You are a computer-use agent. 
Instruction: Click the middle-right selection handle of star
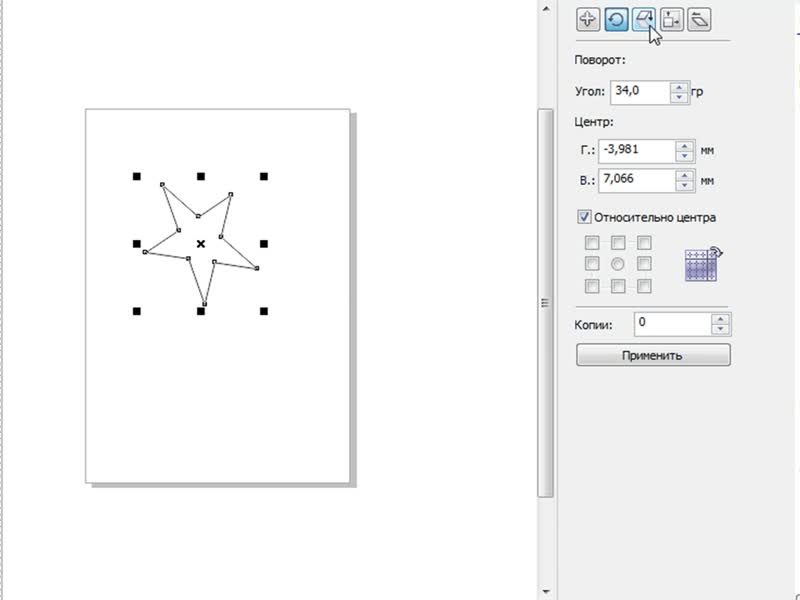coord(264,244)
